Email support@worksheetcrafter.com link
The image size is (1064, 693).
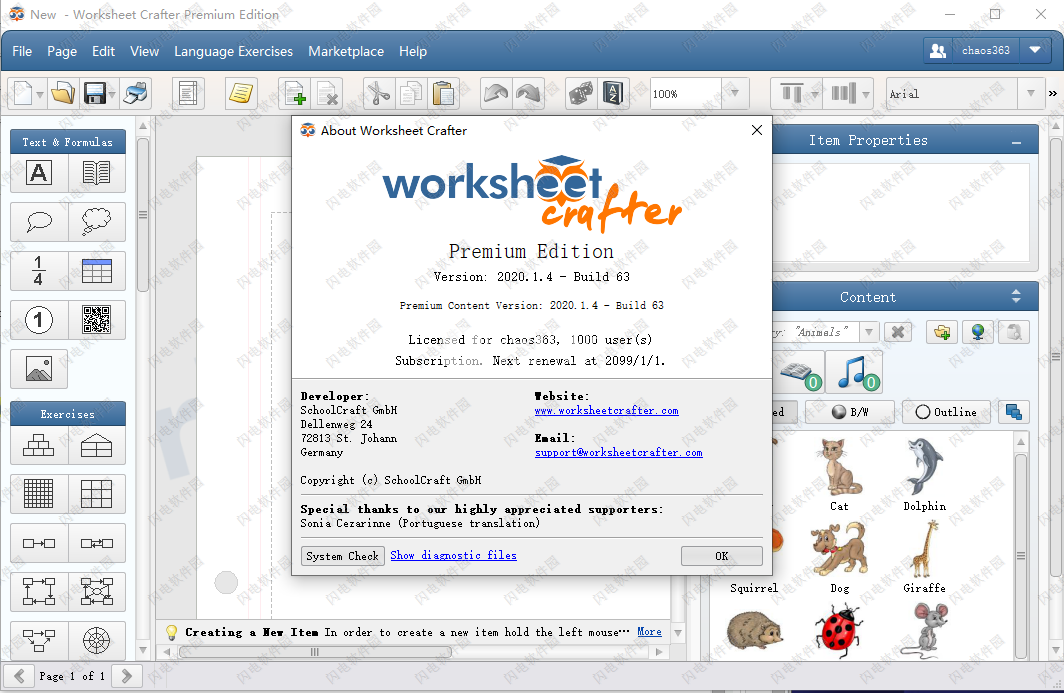(618, 453)
